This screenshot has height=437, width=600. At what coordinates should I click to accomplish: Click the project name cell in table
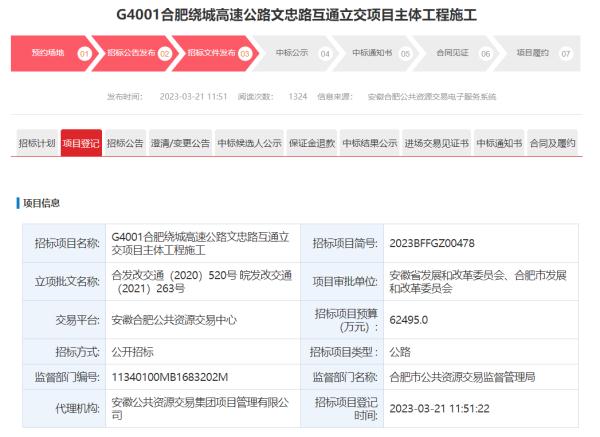[203, 243]
